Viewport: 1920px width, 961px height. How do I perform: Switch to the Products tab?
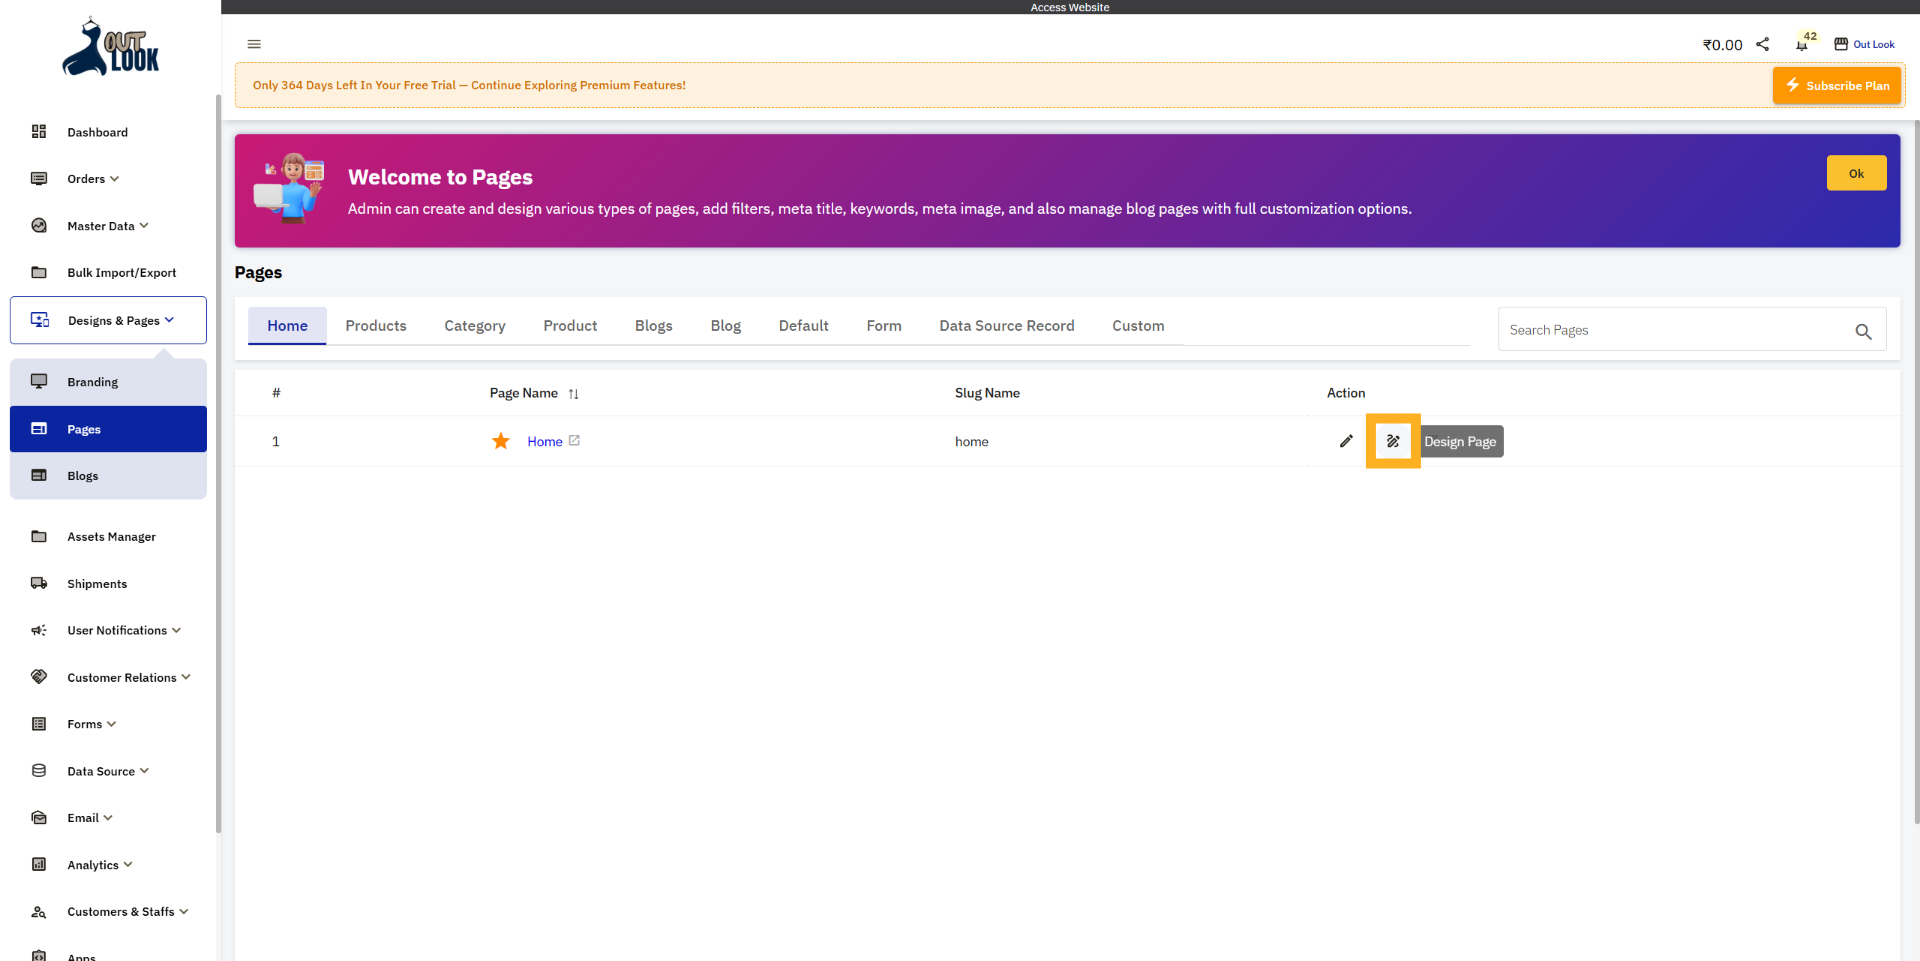376,325
